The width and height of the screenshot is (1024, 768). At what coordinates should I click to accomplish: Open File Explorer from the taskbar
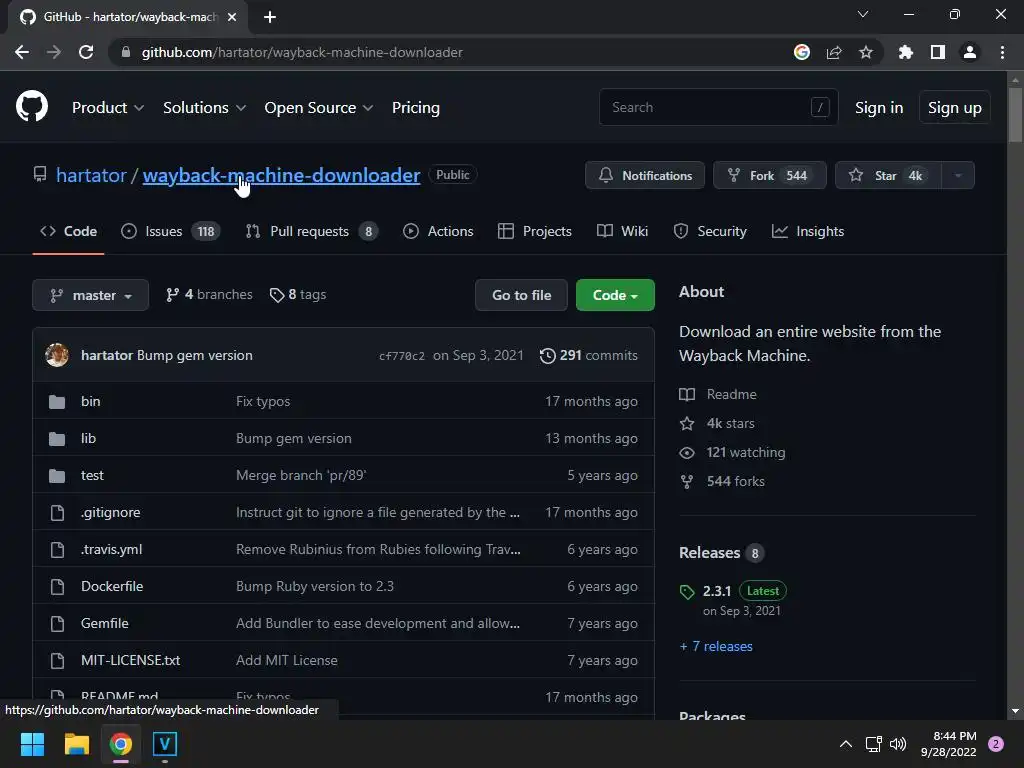(x=76, y=744)
